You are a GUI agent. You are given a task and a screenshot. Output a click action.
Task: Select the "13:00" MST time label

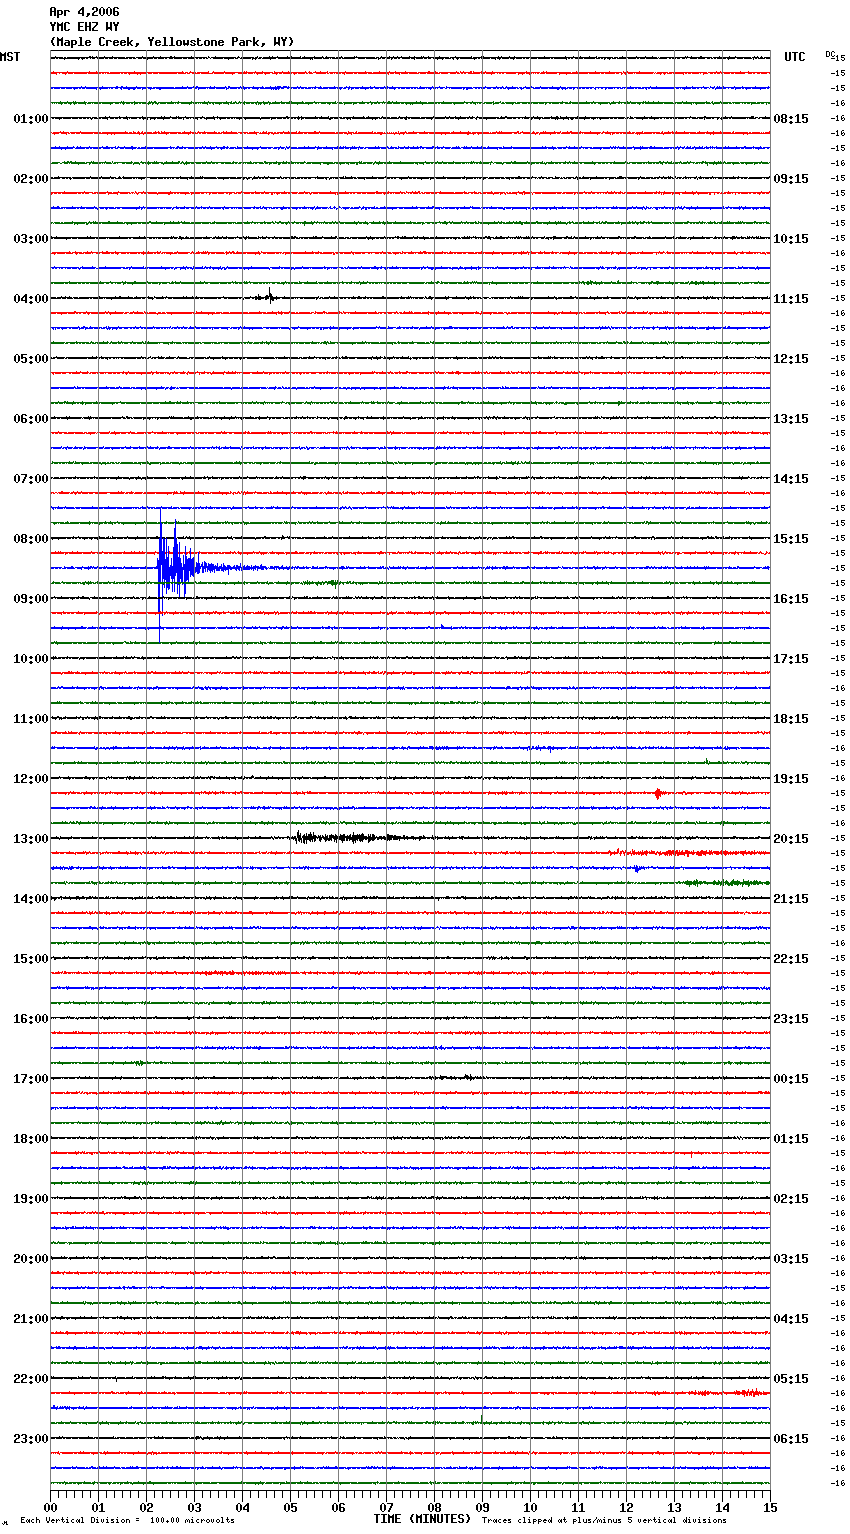click(x=31, y=839)
